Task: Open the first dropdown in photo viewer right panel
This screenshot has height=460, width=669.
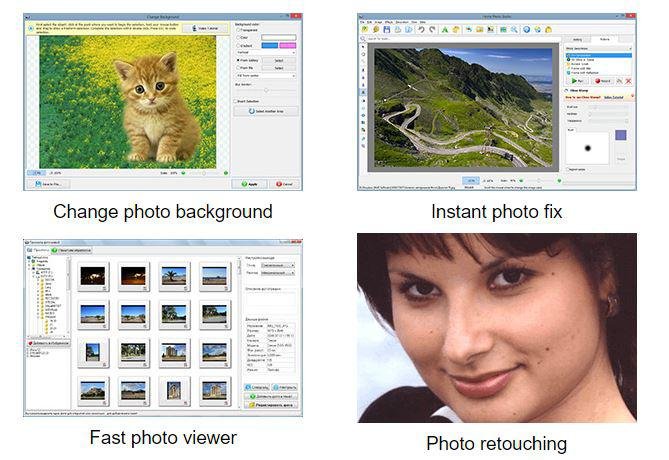Action: click(278, 265)
